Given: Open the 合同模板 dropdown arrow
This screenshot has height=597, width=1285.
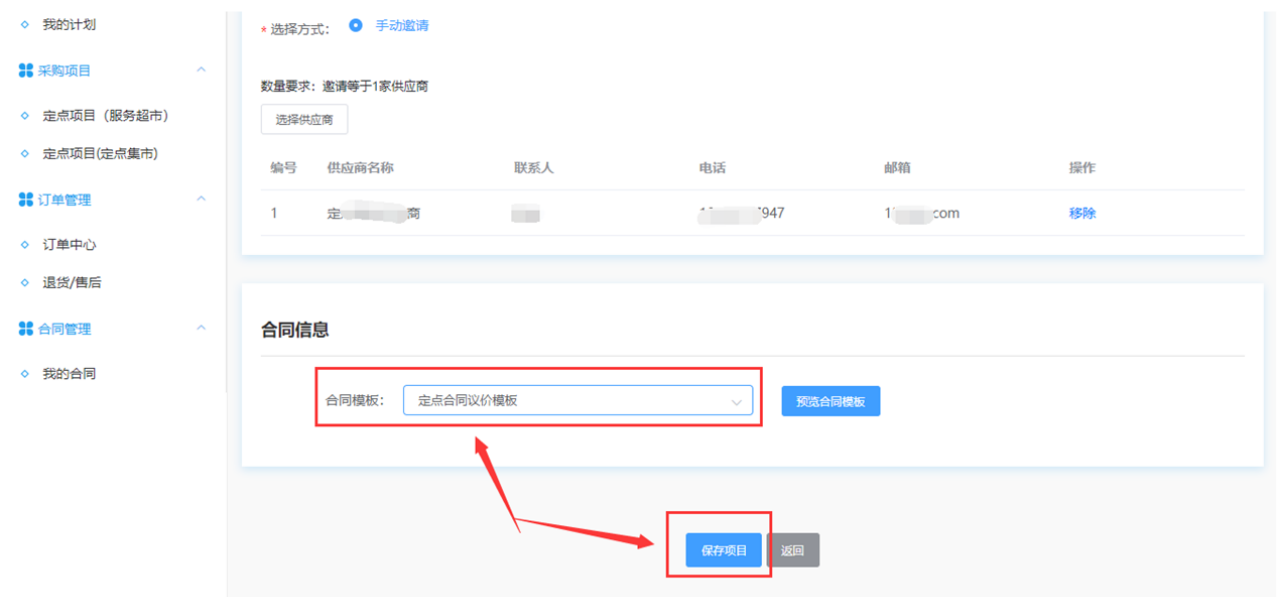Looking at the screenshot, I should click(x=737, y=402).
